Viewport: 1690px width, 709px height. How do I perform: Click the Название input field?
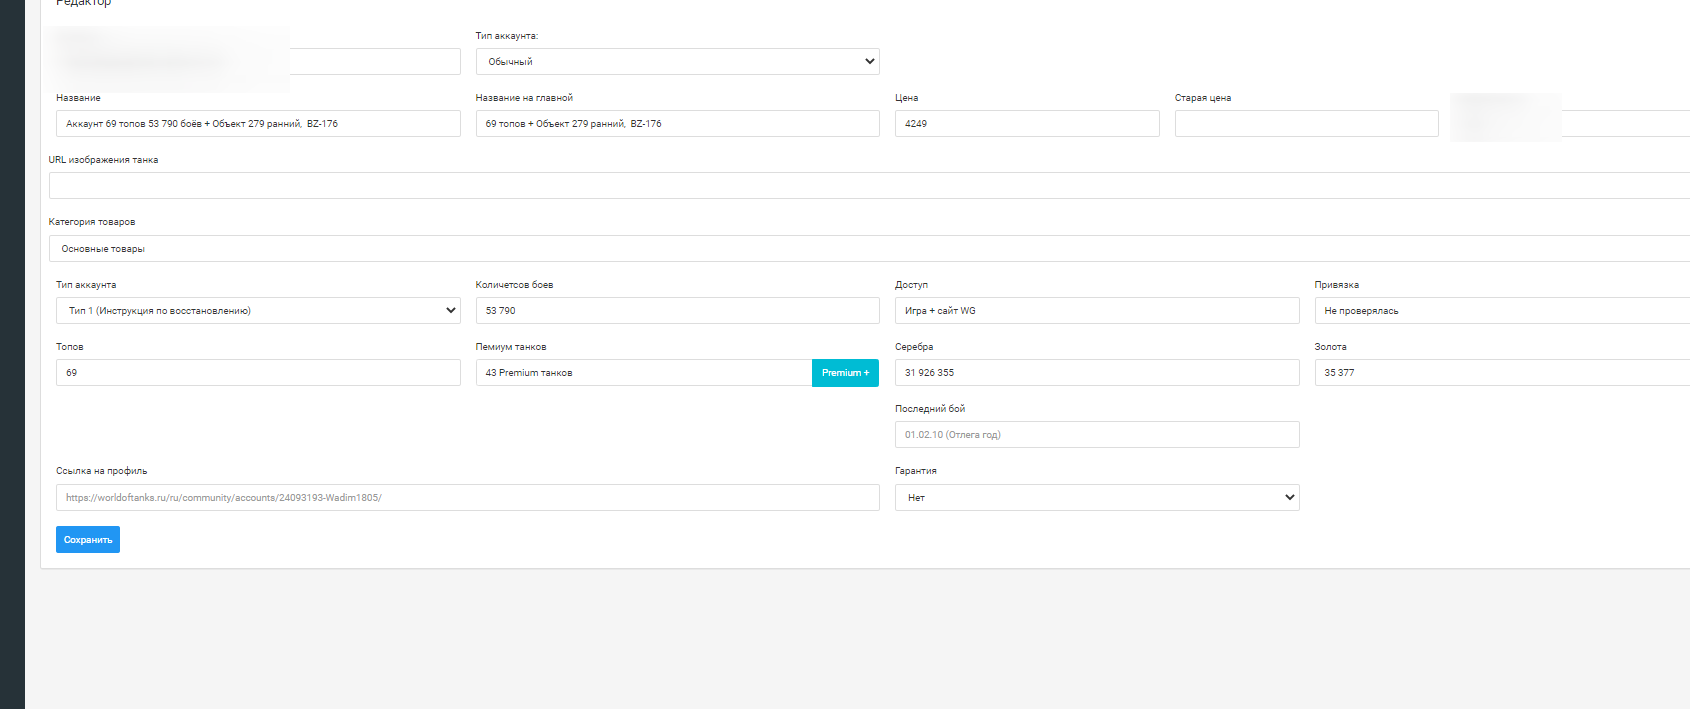pyautogui.click(x=258, y=124)
